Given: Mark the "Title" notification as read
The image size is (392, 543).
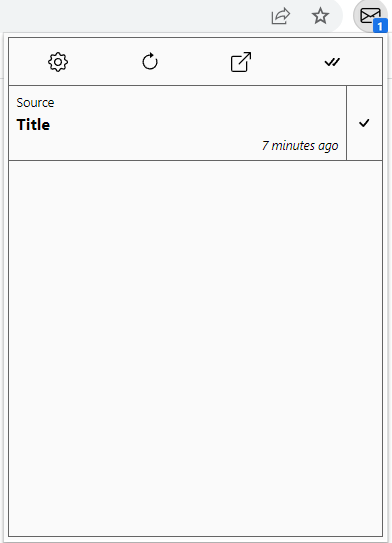Looking at the screenshot, I should pyautogui.click(x=364, y=123).
